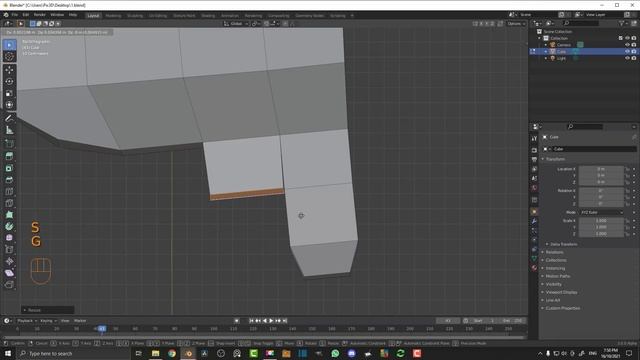The height and width of the screenshot is (360, 640).
Task: Select the Scale tool in toolbar
Action: (x=9, y=93)
